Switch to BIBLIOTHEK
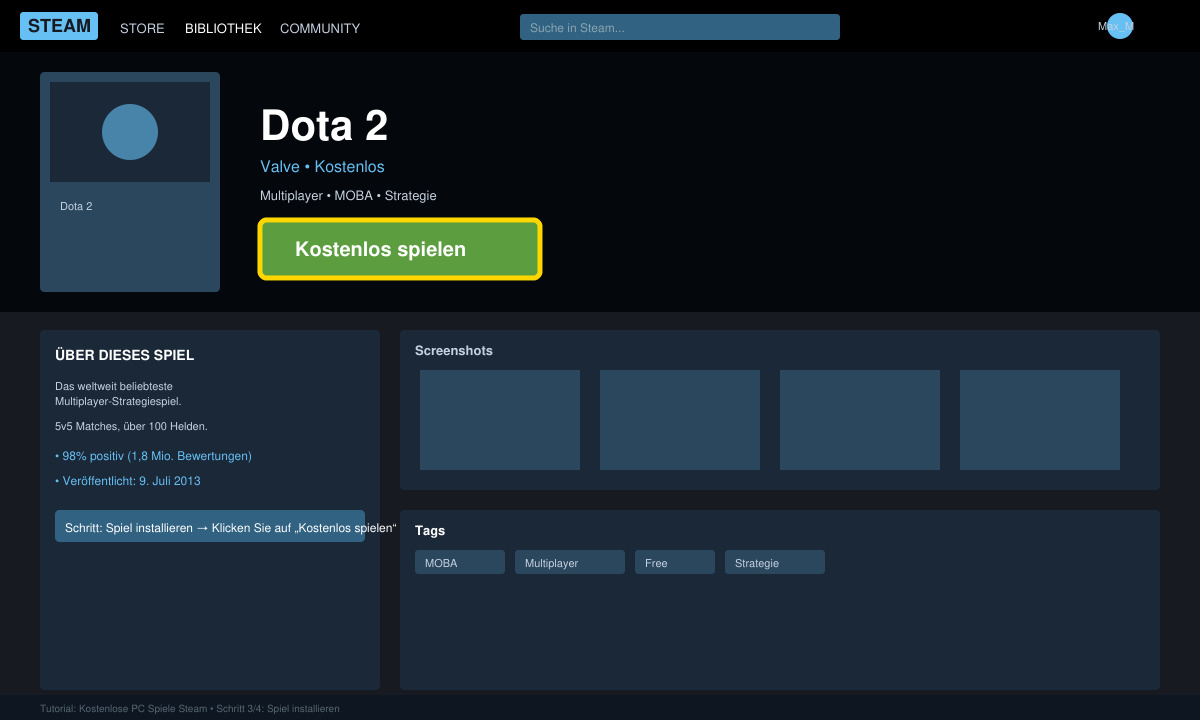The image size is (1200, 720). click(223, 28)
